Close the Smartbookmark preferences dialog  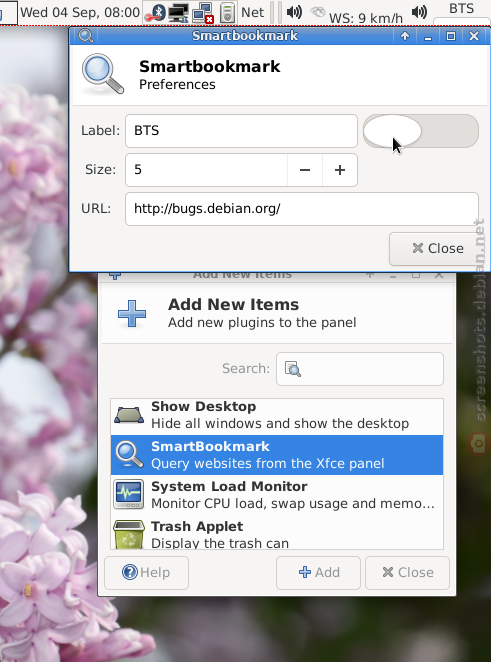pos(438,249)
